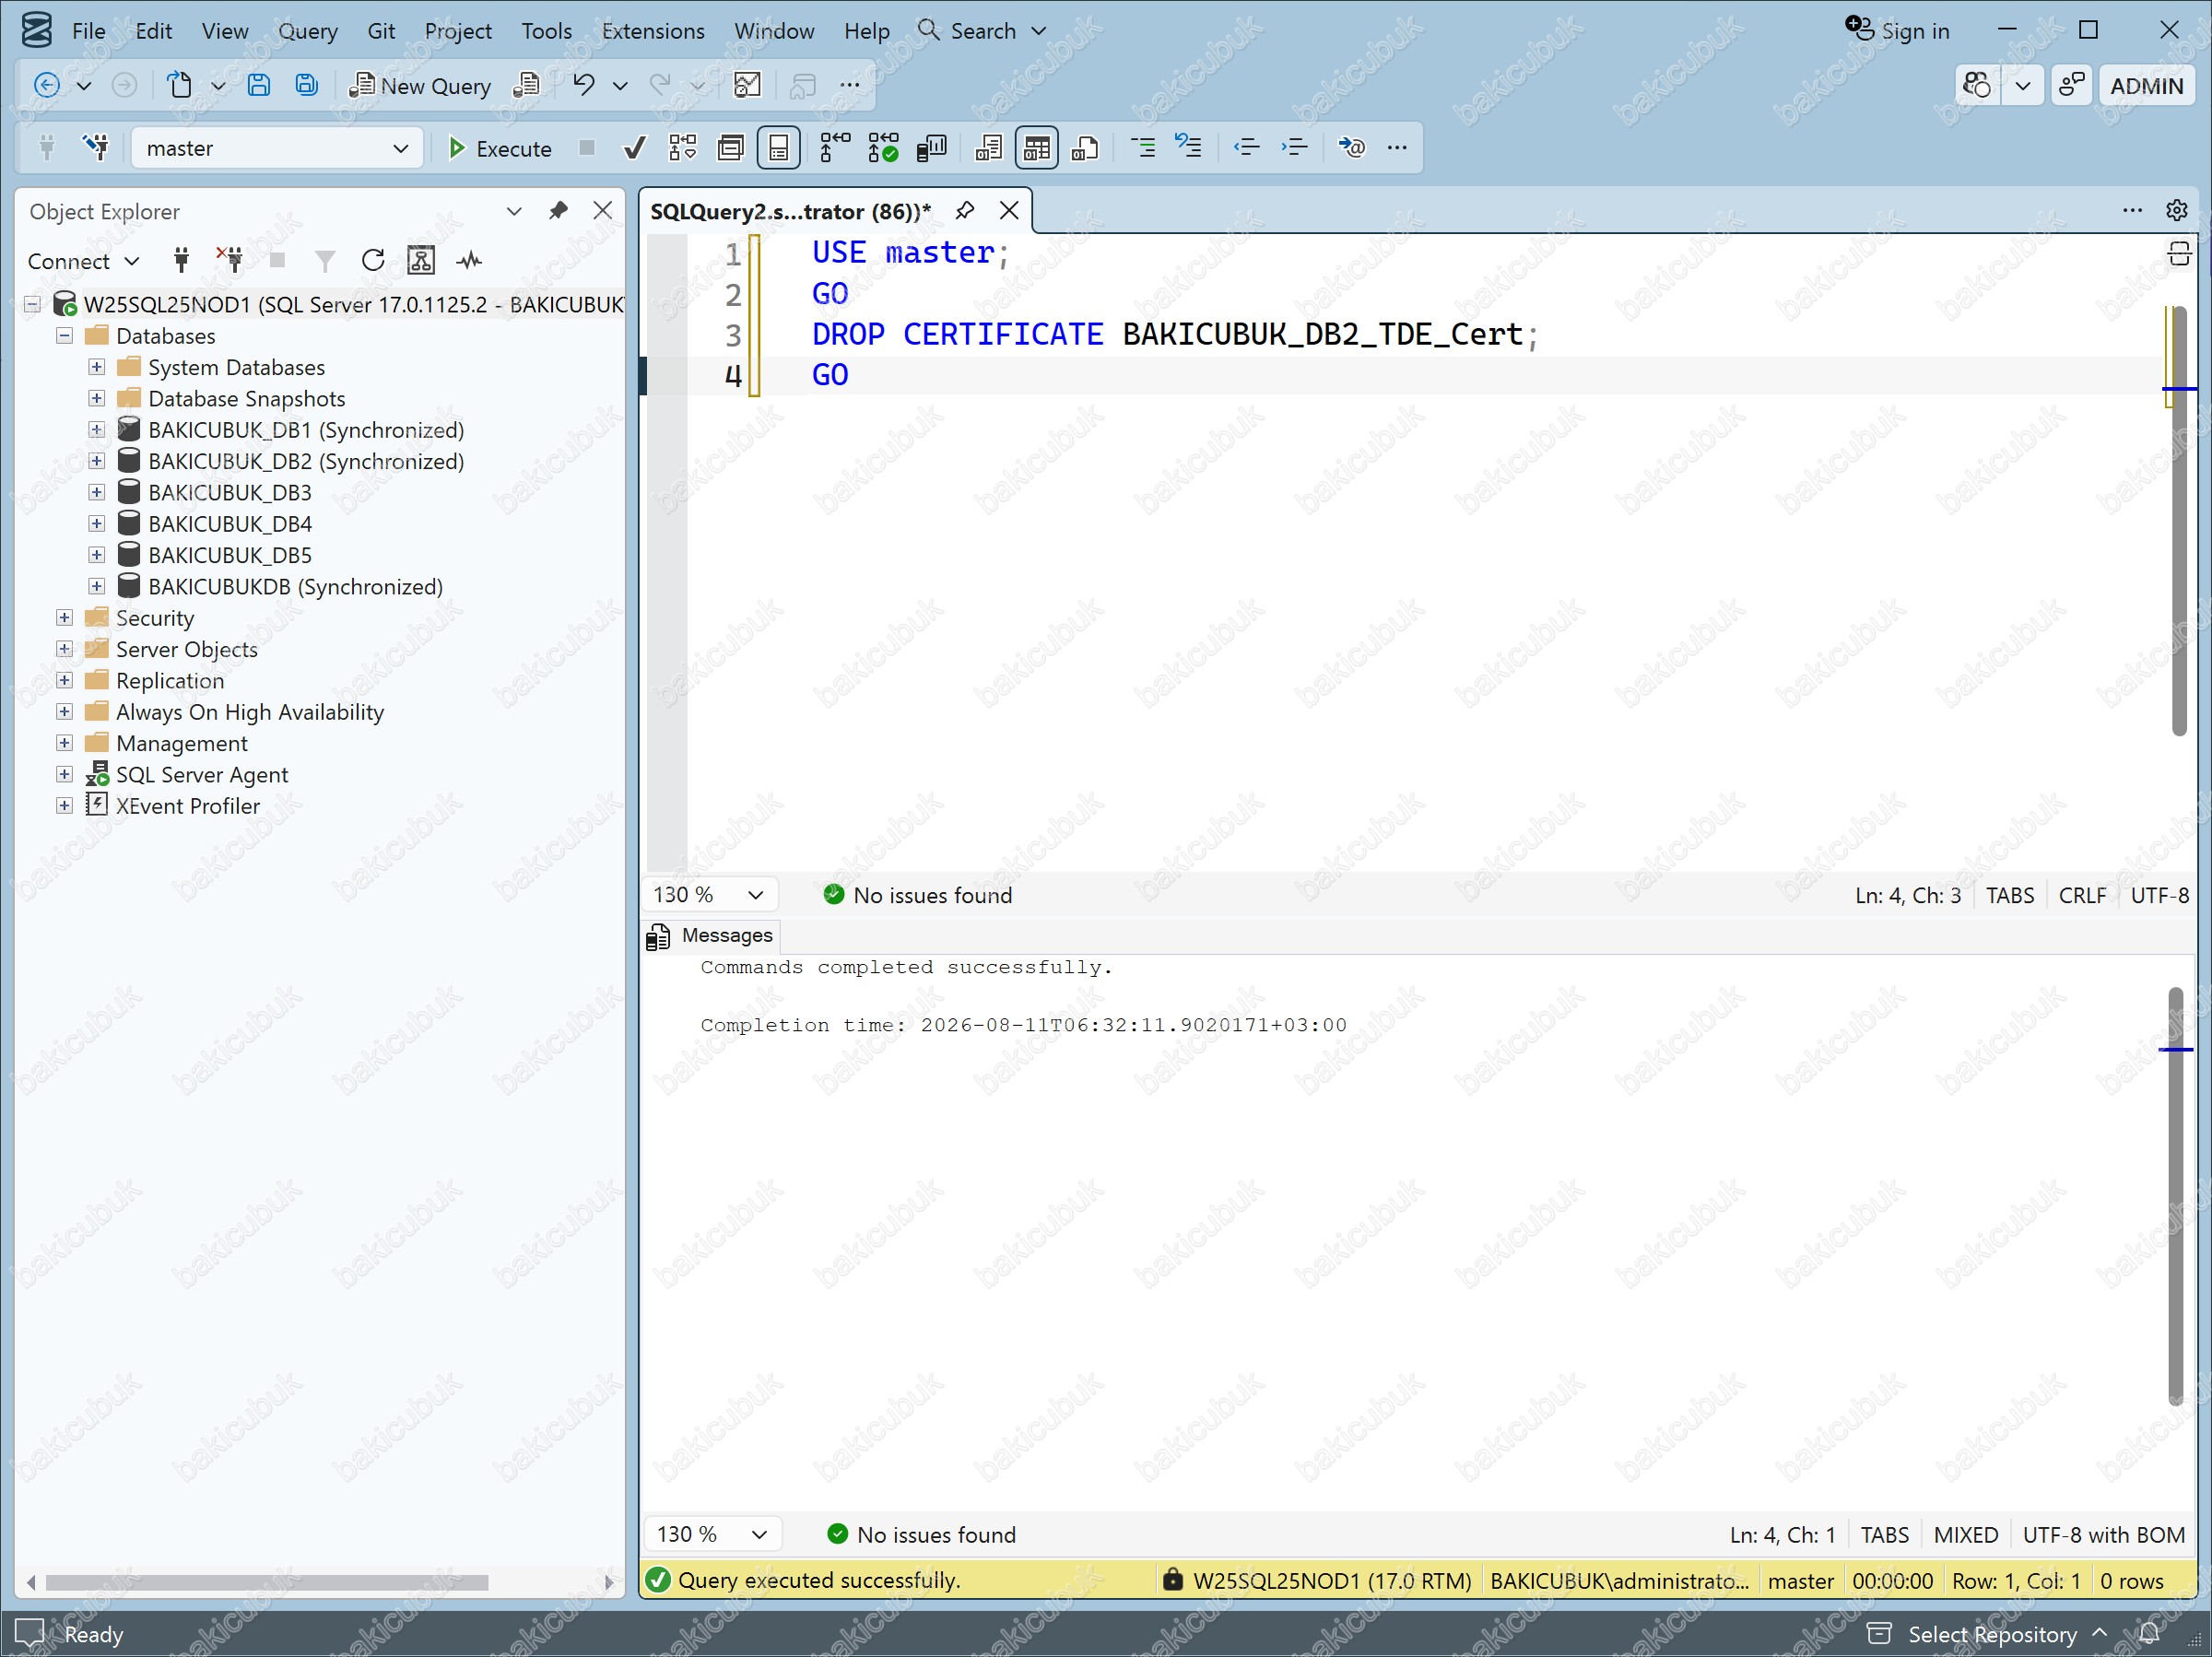The height and width of the screenshot is (1657, 2212).
Task: Click the ADMIN button
Action: coord(2146,86)
